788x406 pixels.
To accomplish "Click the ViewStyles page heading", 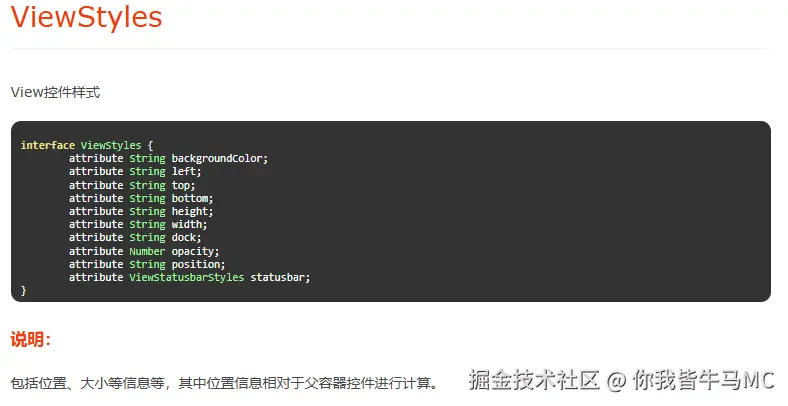I will [x=86, y=17].
